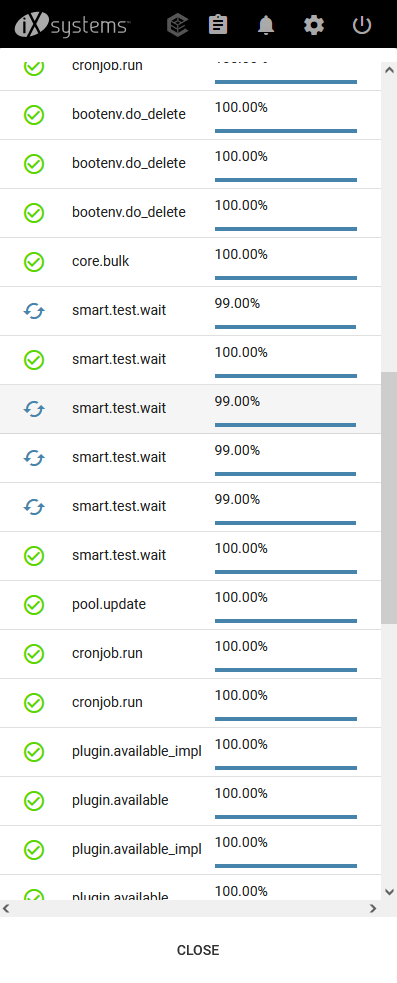The width and height of the screenshot is (397, 983).
Task: Close the task manager dialog
Action: point(198,950)
